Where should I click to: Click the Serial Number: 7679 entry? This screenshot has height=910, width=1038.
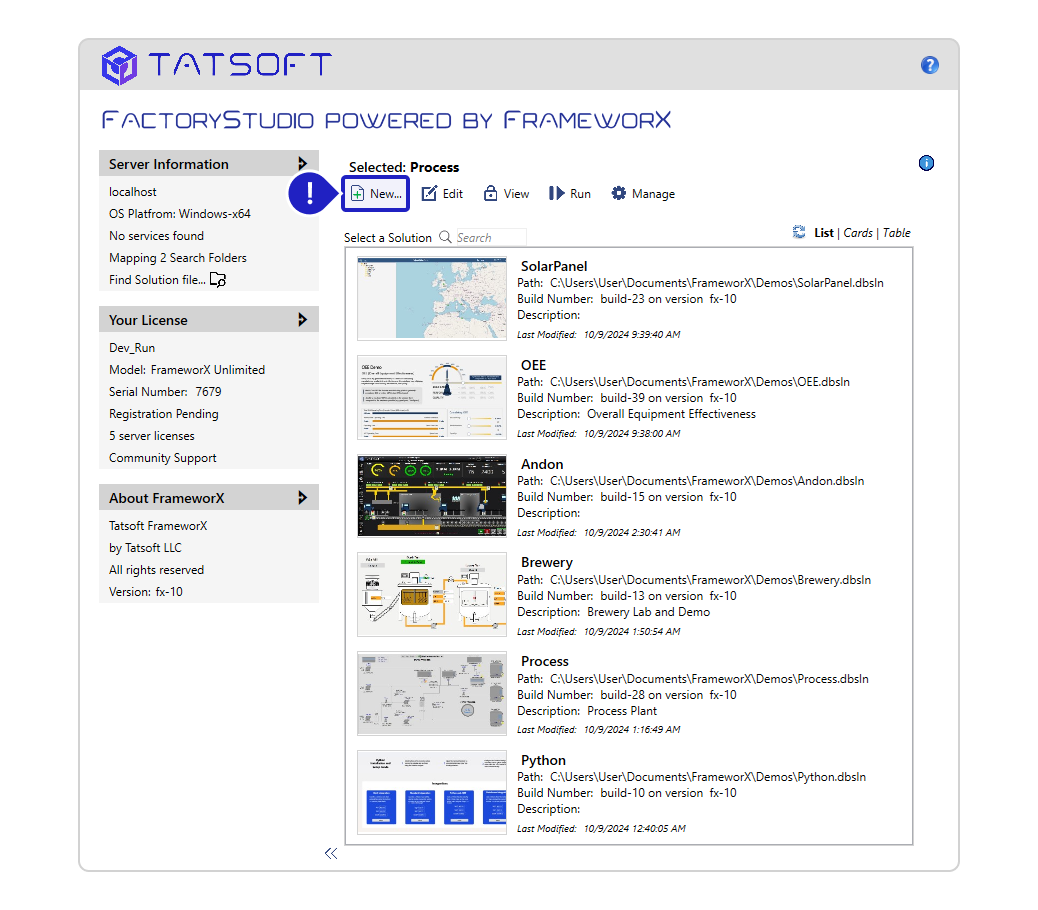pyautogui.click(x=165, y=392)
